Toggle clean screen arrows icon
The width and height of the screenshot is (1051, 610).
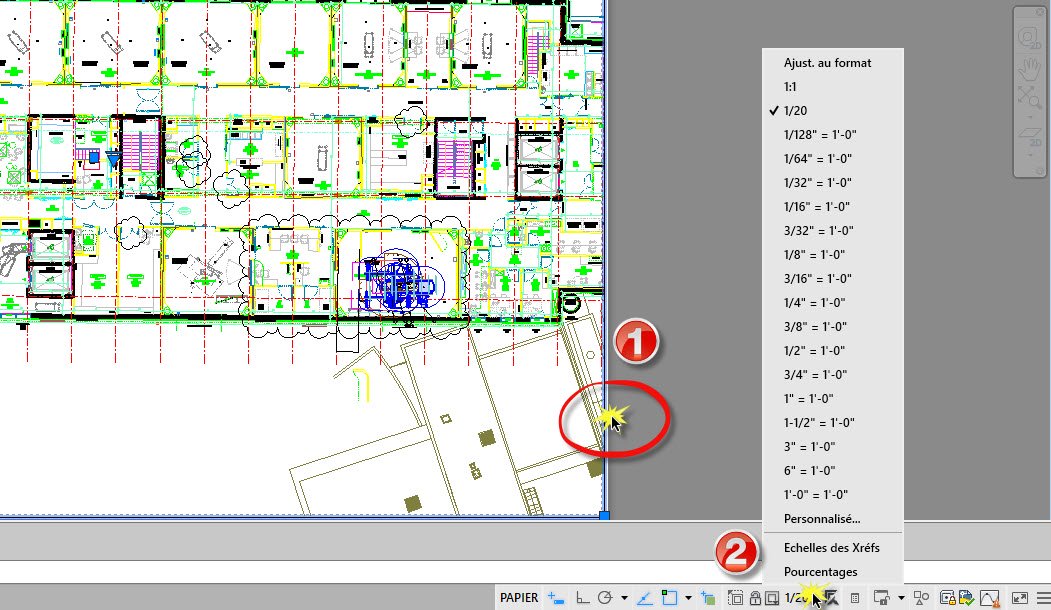1019,598
